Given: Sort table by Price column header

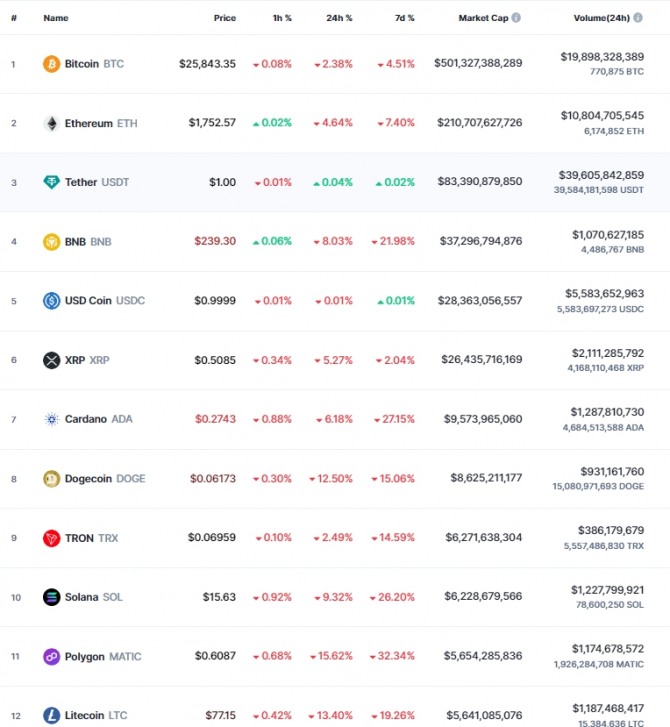Looking at the screenshot, I should 225,18.
